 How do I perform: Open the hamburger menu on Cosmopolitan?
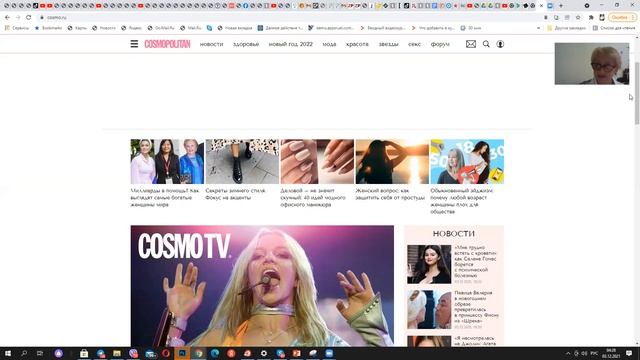pyautogui.click(x=134, y=44)
